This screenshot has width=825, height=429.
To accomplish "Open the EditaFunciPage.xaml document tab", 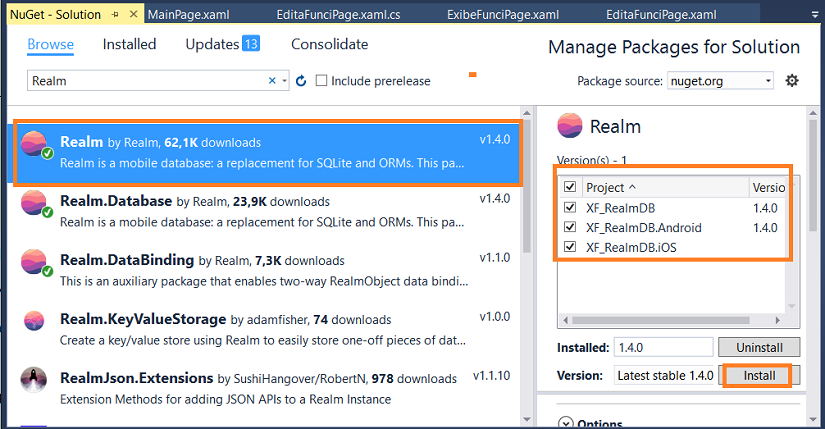I will 661,15.
